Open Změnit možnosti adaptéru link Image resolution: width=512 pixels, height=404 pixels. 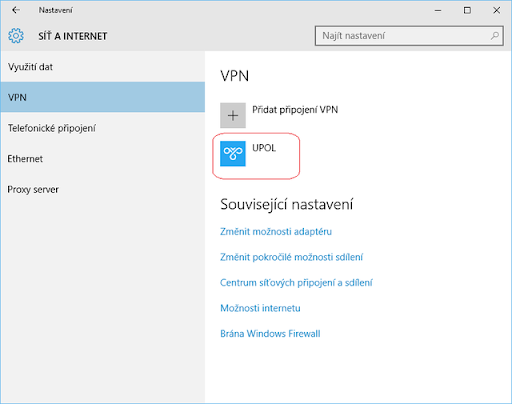pos(276,231)
